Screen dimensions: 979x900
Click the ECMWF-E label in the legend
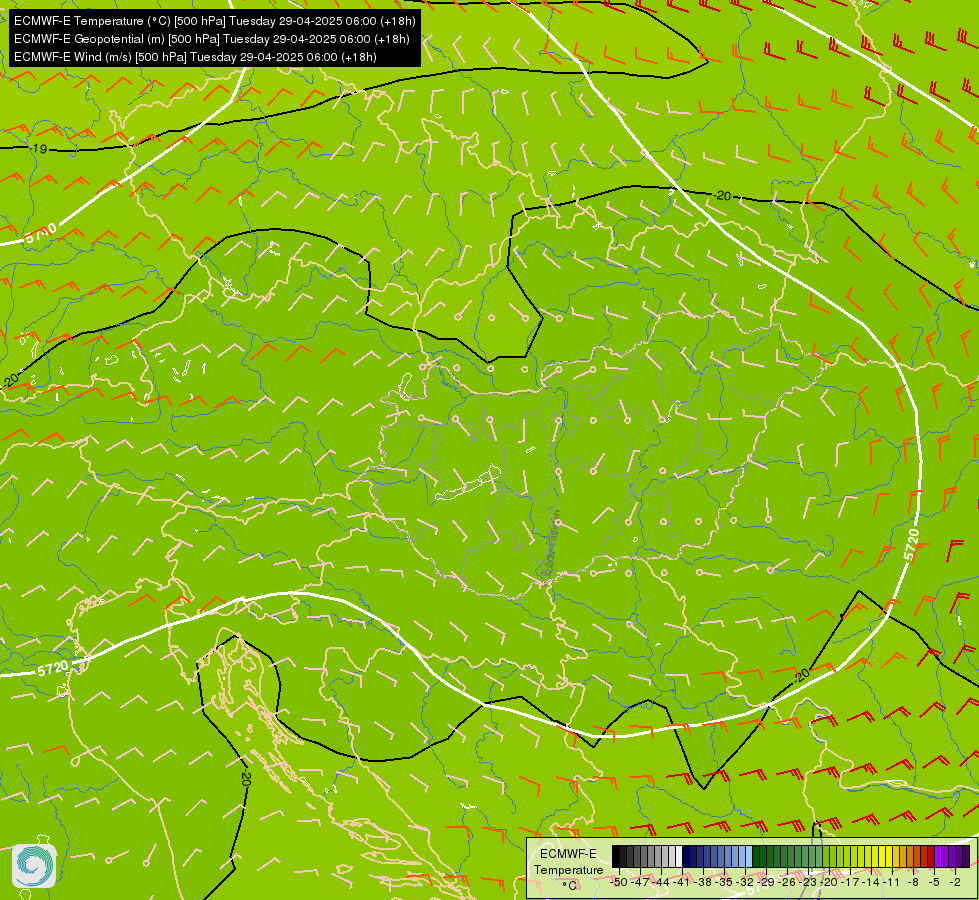(568, 854)
